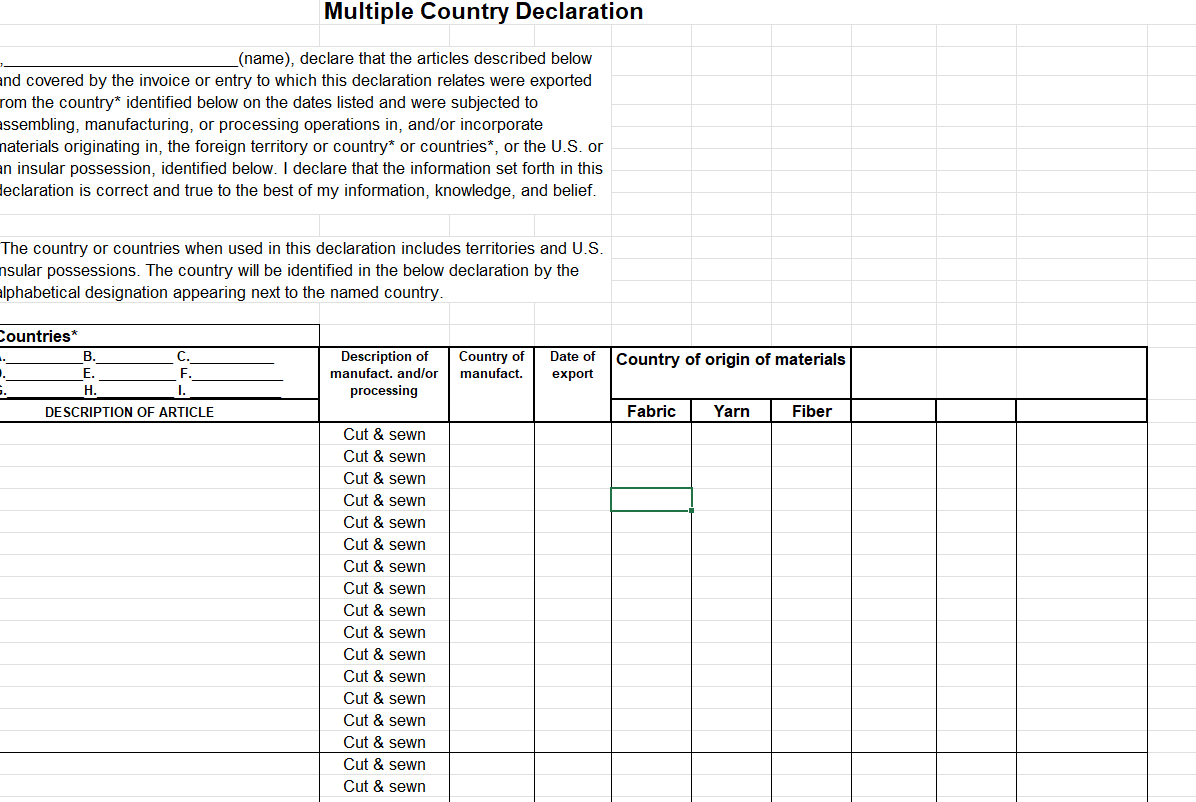Viewport: 1196px width, 802px height.
Task: Click the green-outlined active cell in Fabric column
Action: 651,500
